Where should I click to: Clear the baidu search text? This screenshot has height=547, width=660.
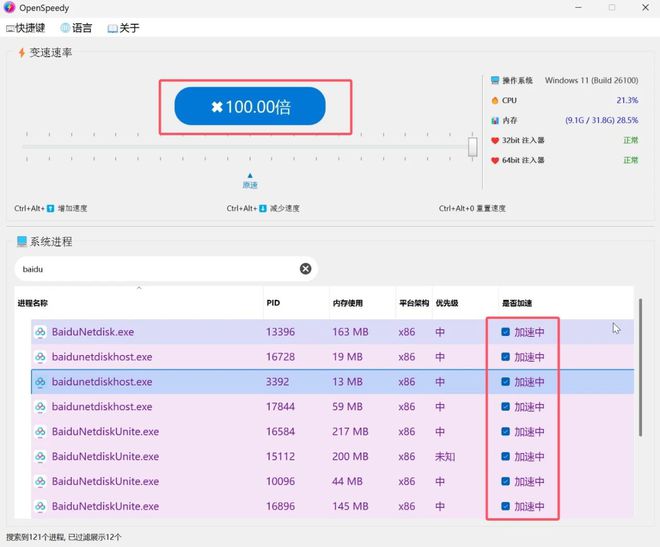[306, 268]
